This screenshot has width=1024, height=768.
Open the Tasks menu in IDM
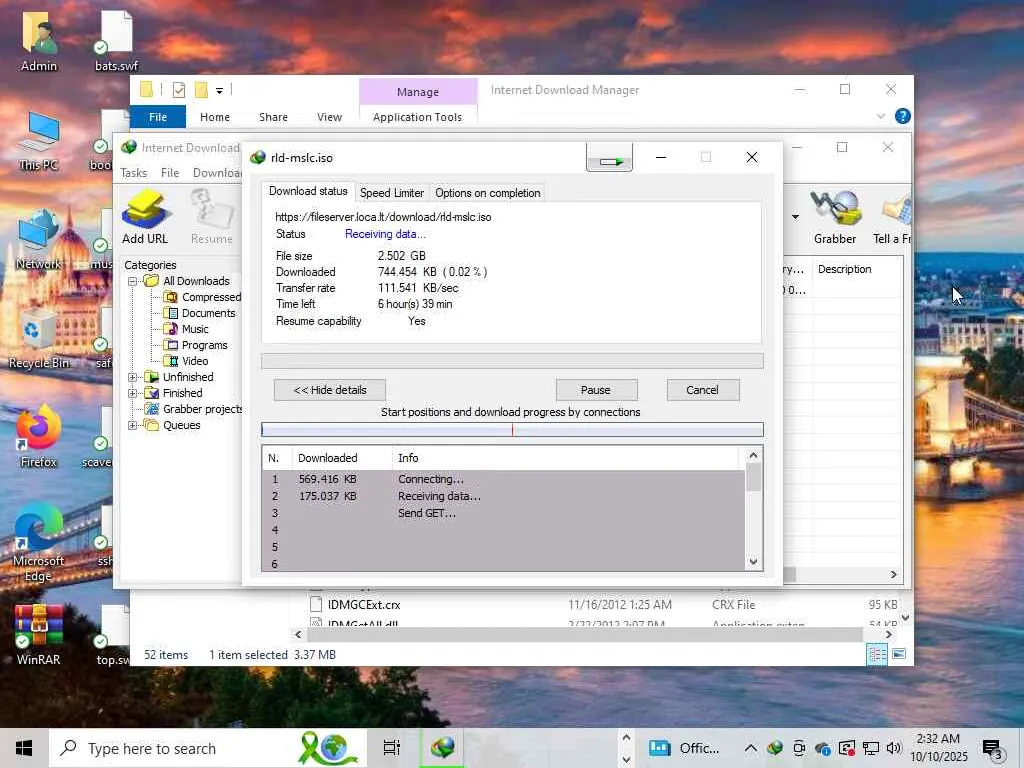133,173
